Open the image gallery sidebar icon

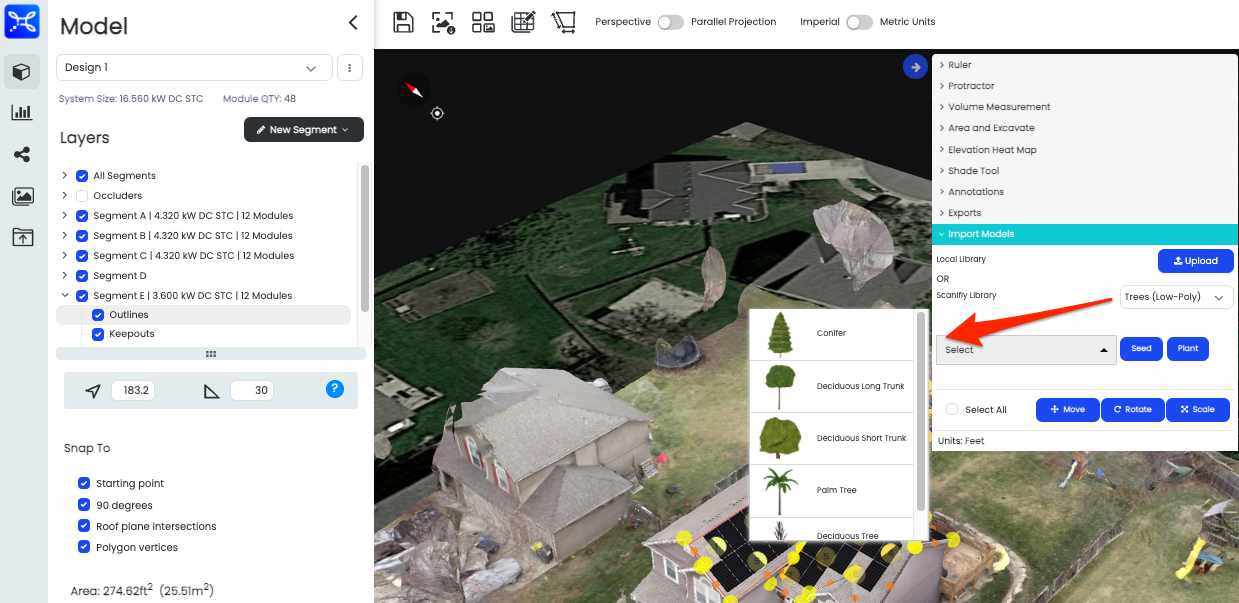click(x=22, y=196)
